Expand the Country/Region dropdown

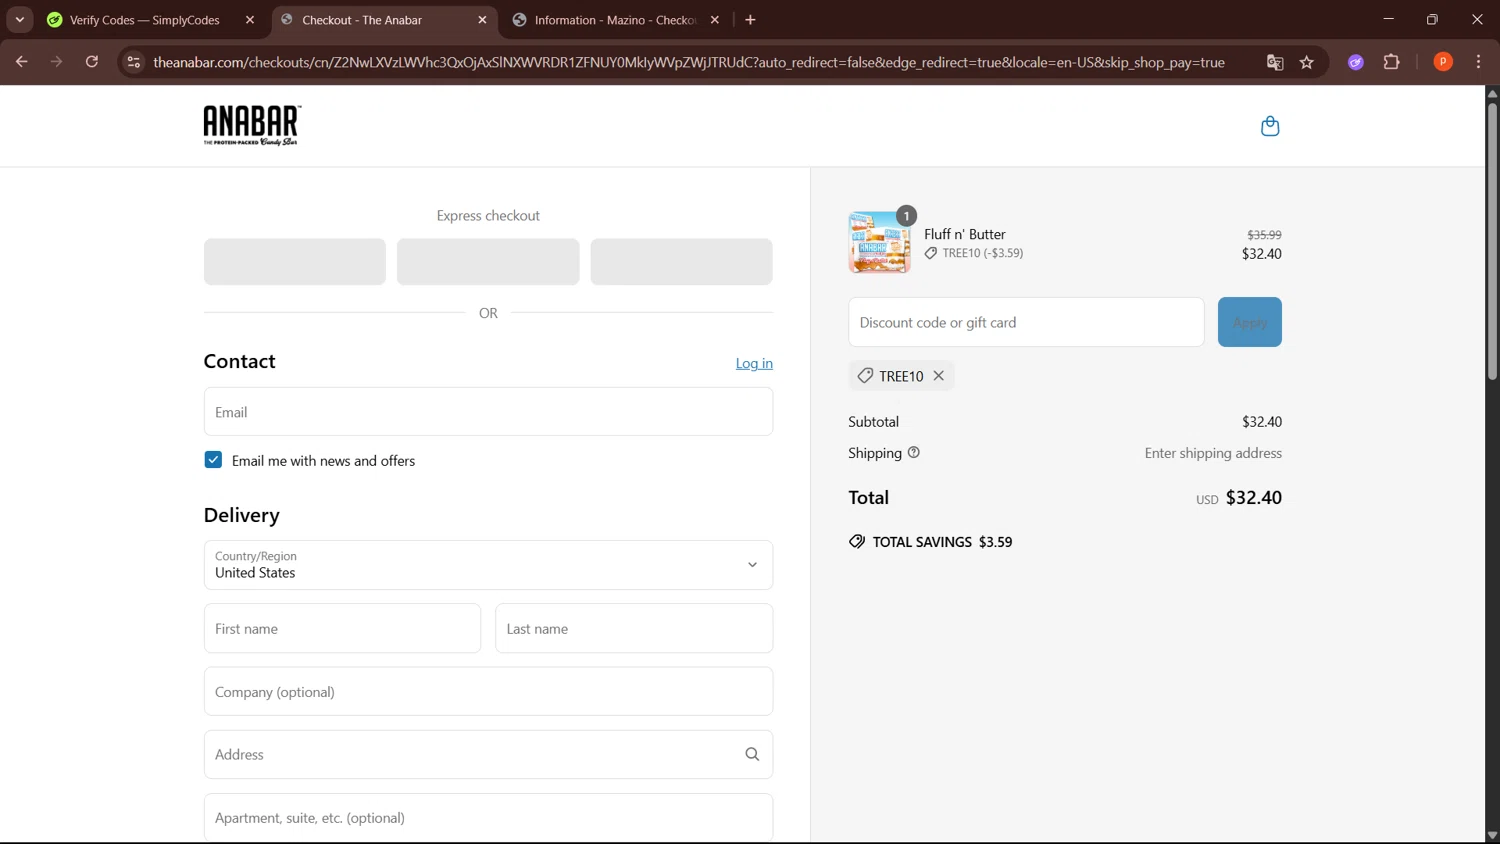(x=488, y=565)
